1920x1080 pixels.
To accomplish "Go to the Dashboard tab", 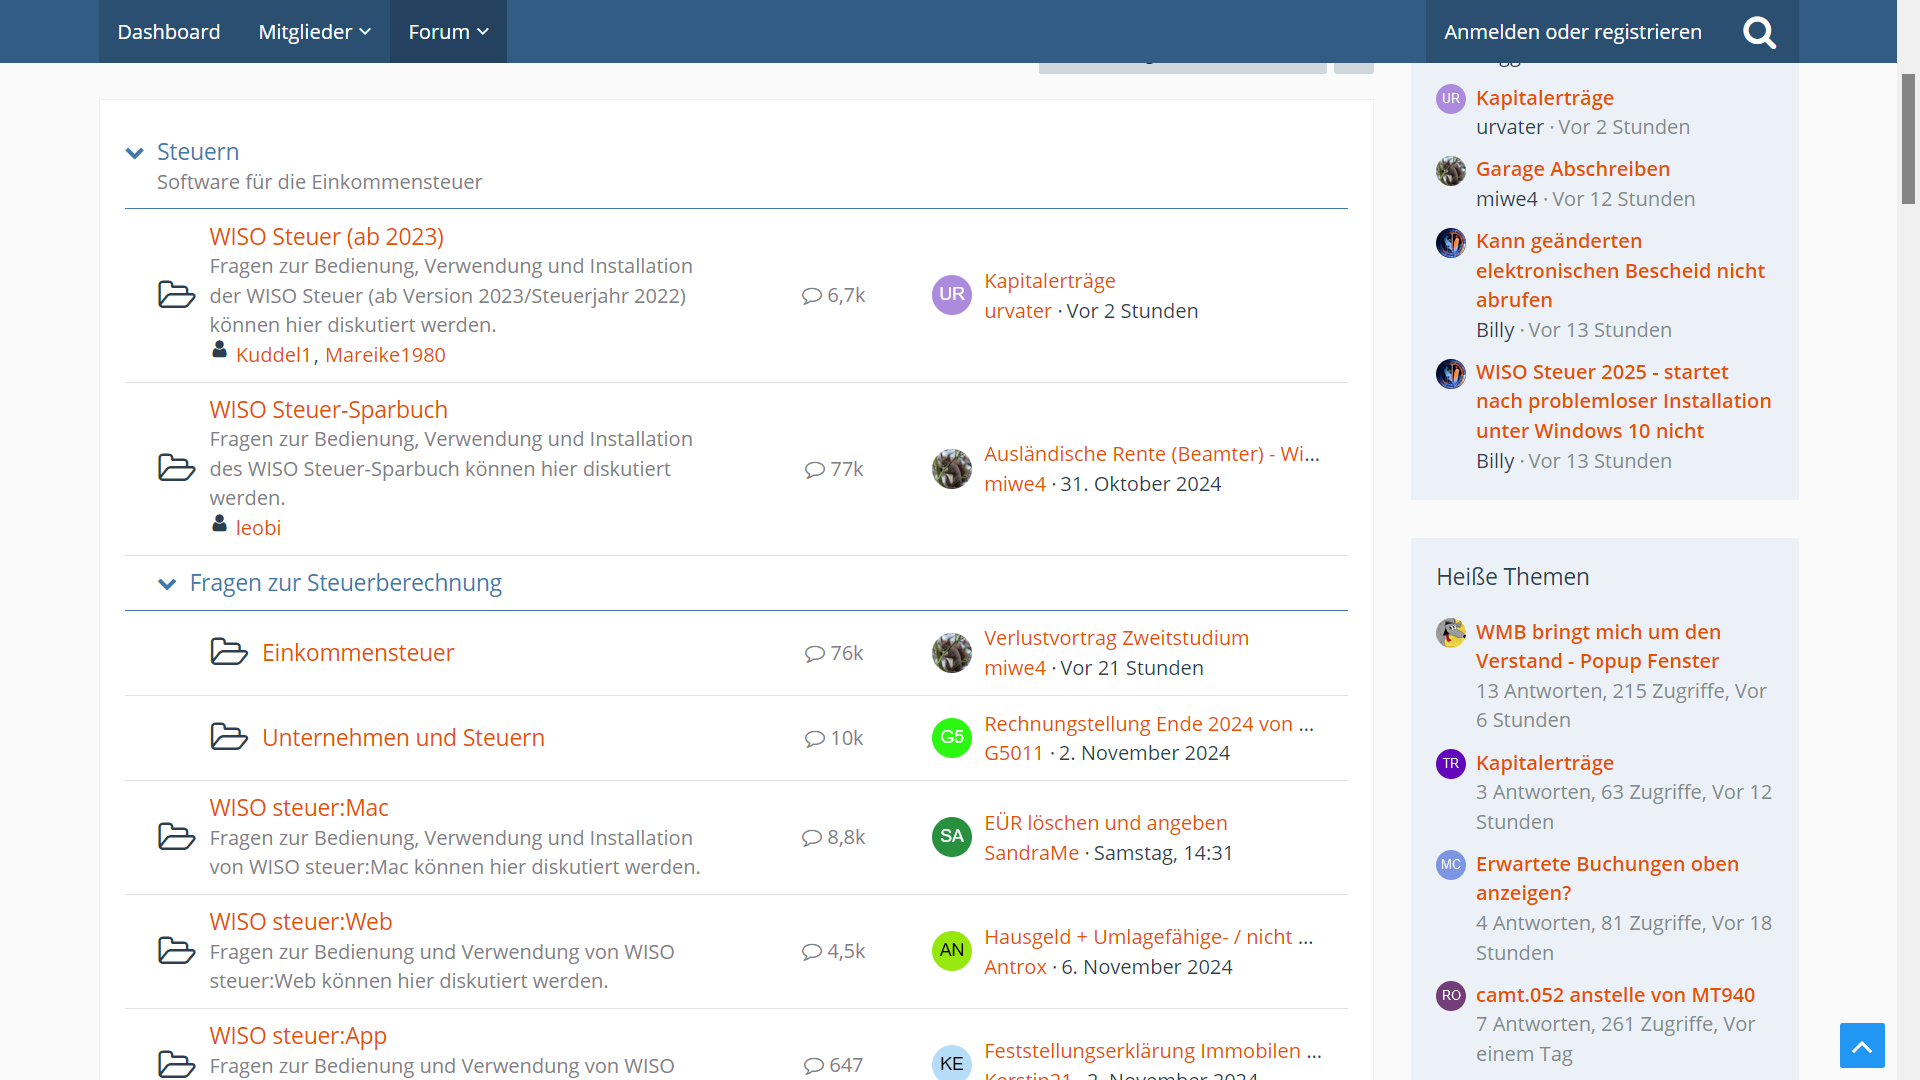I will [168, 32].
